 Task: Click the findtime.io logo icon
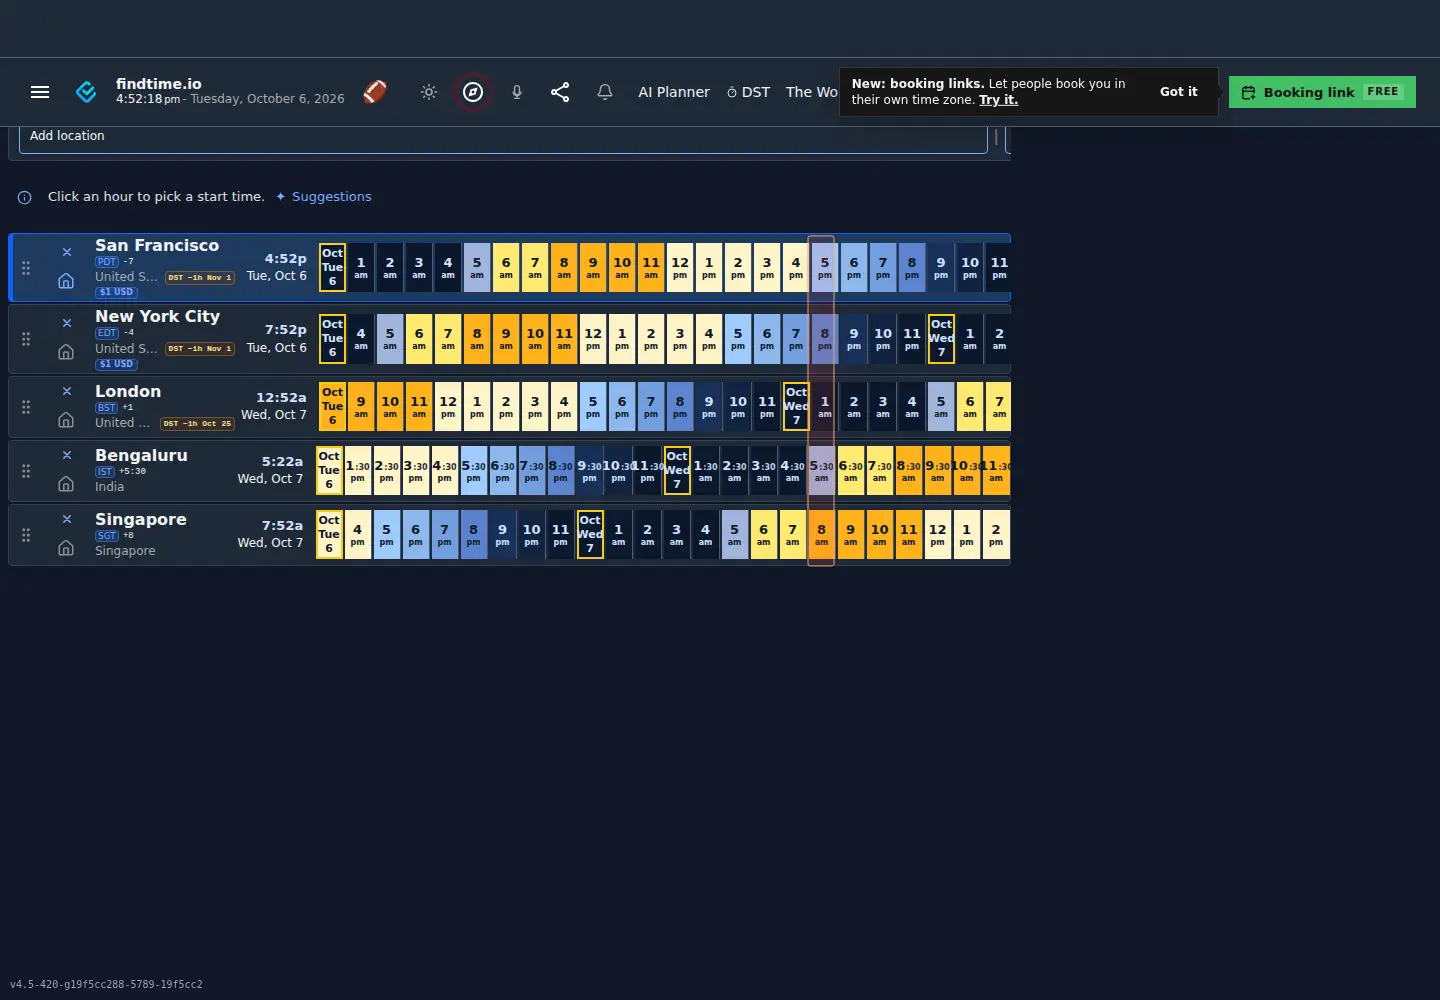pos(87,92)
